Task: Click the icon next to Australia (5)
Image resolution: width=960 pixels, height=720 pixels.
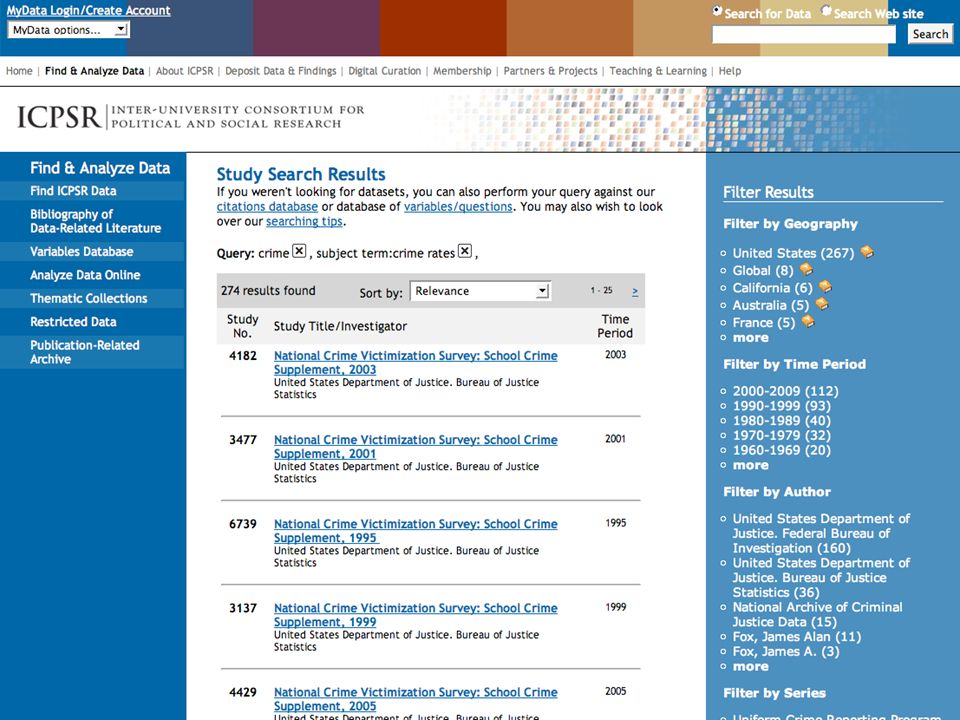Action: 822,303
